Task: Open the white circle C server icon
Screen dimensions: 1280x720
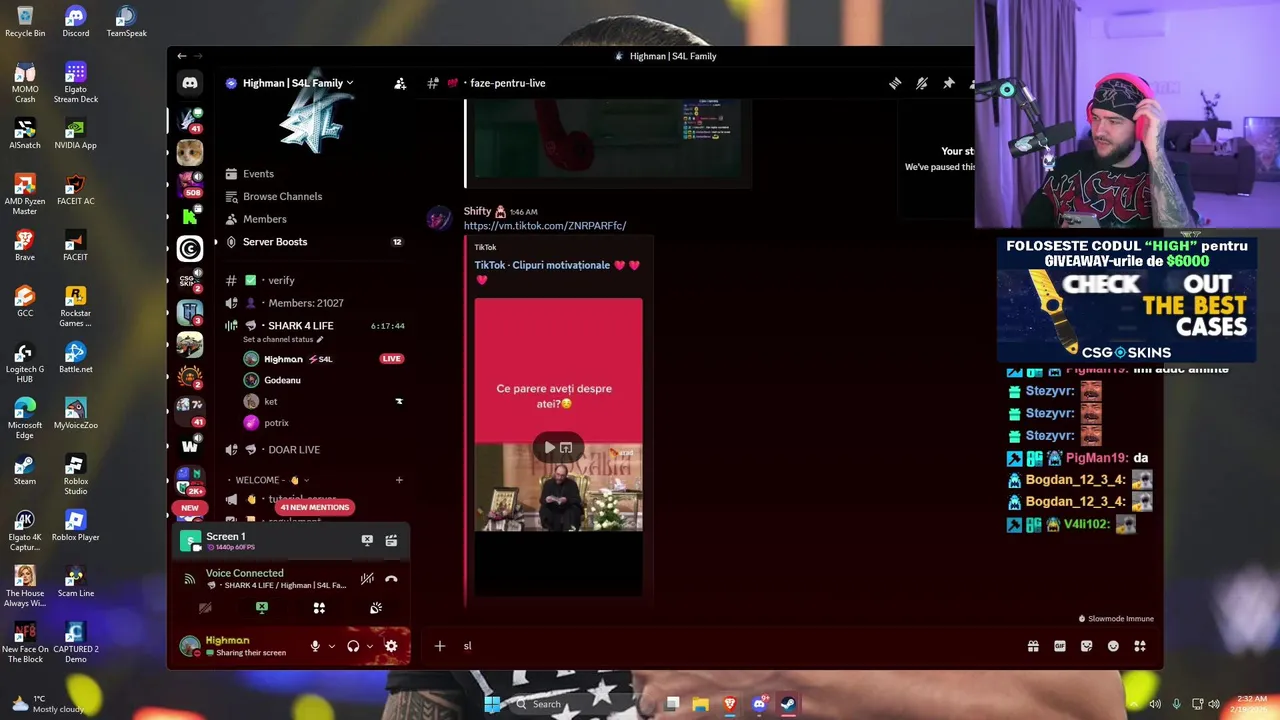Action: [x=190, y=248]
